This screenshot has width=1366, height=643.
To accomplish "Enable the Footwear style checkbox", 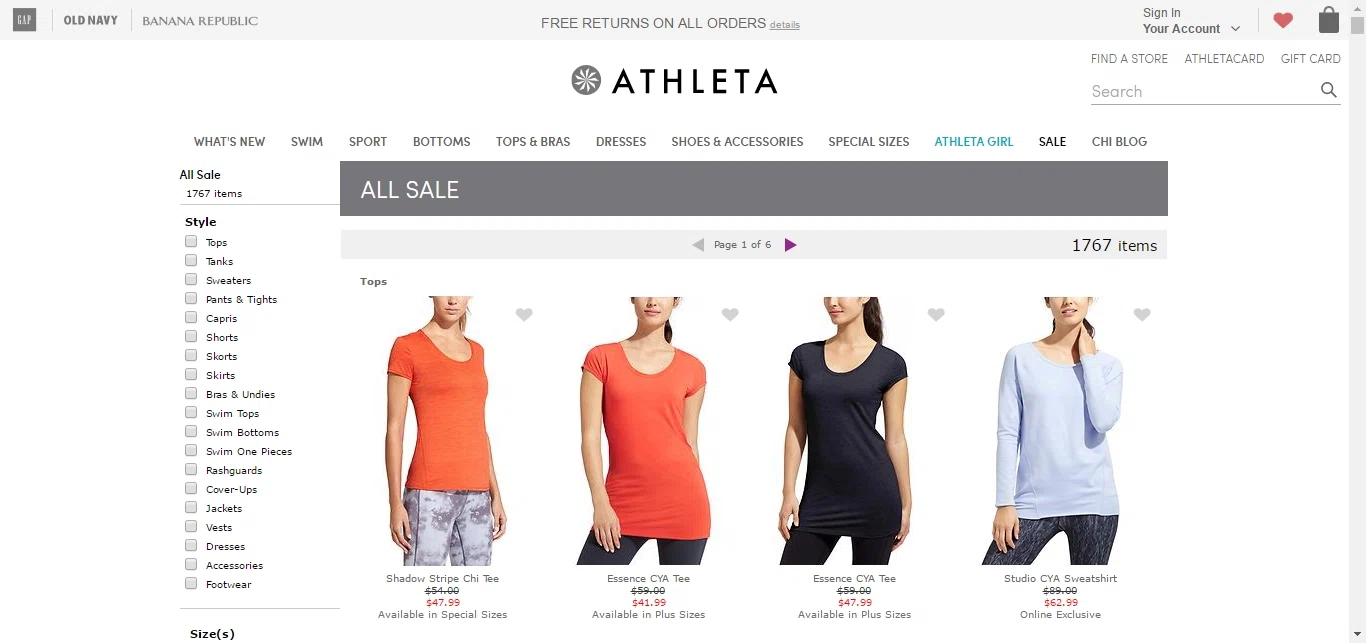I will pyautogui.click(x=191, y=584).
